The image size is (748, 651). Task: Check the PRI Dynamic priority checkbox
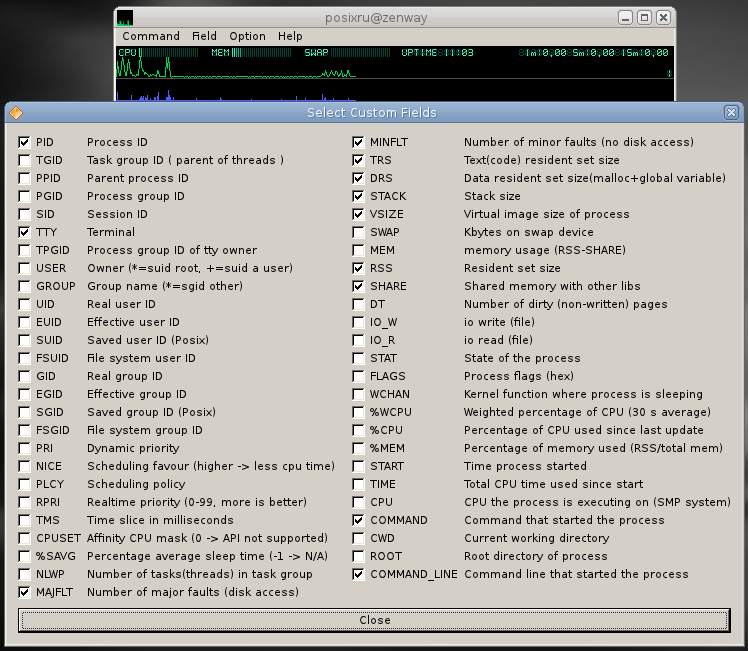(x=24, y=448)
